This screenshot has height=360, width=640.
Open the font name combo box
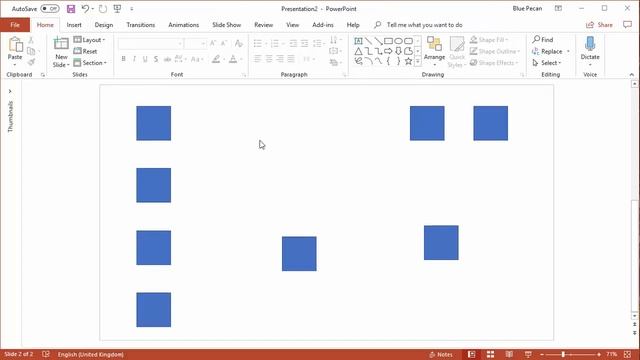click(150, 43)
